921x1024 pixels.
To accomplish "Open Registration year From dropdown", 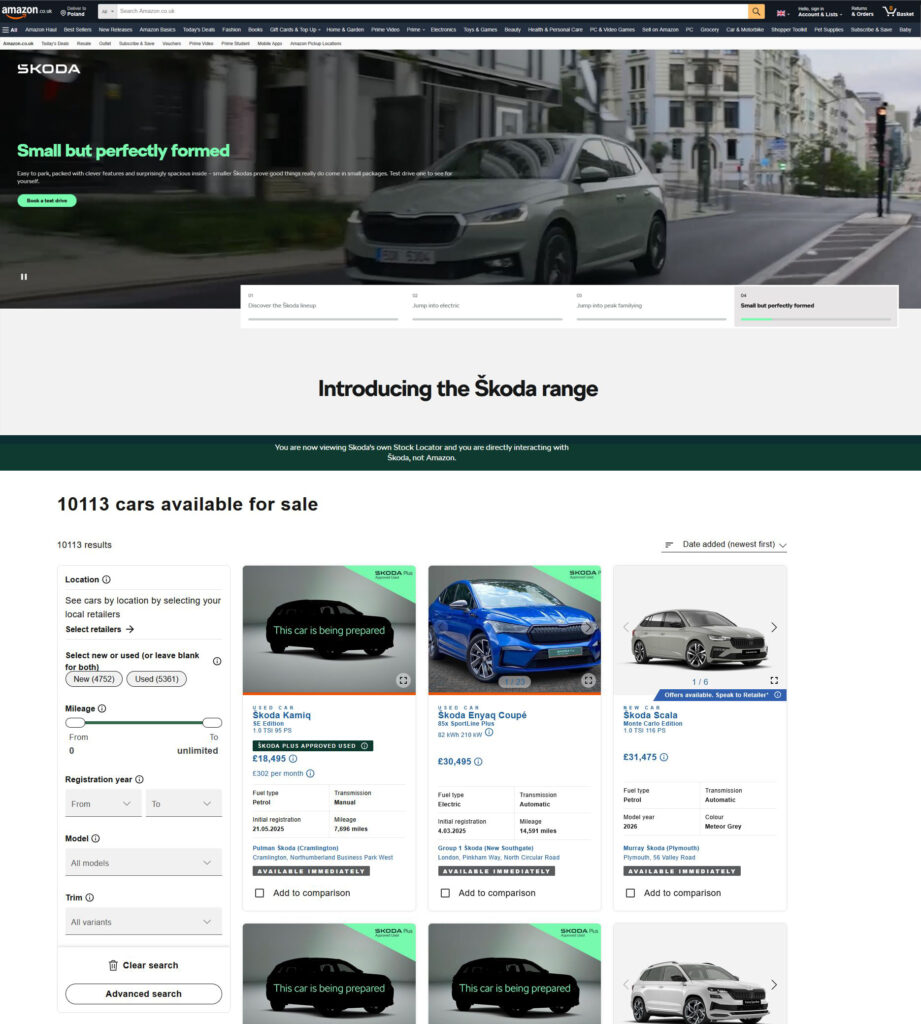I will coord(103,803).
